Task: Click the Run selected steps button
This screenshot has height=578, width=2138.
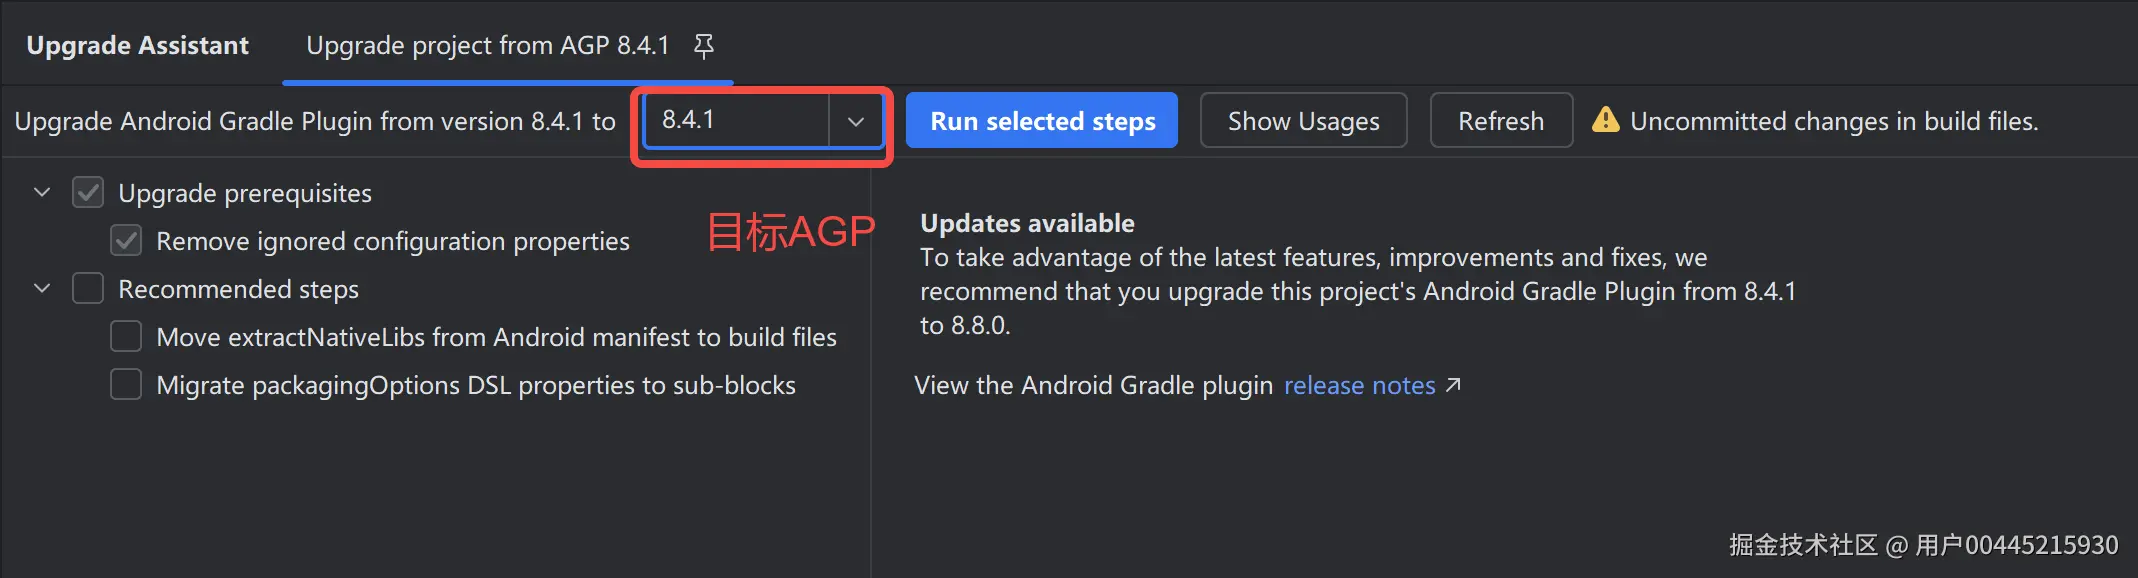Action: pos(1042,121)
